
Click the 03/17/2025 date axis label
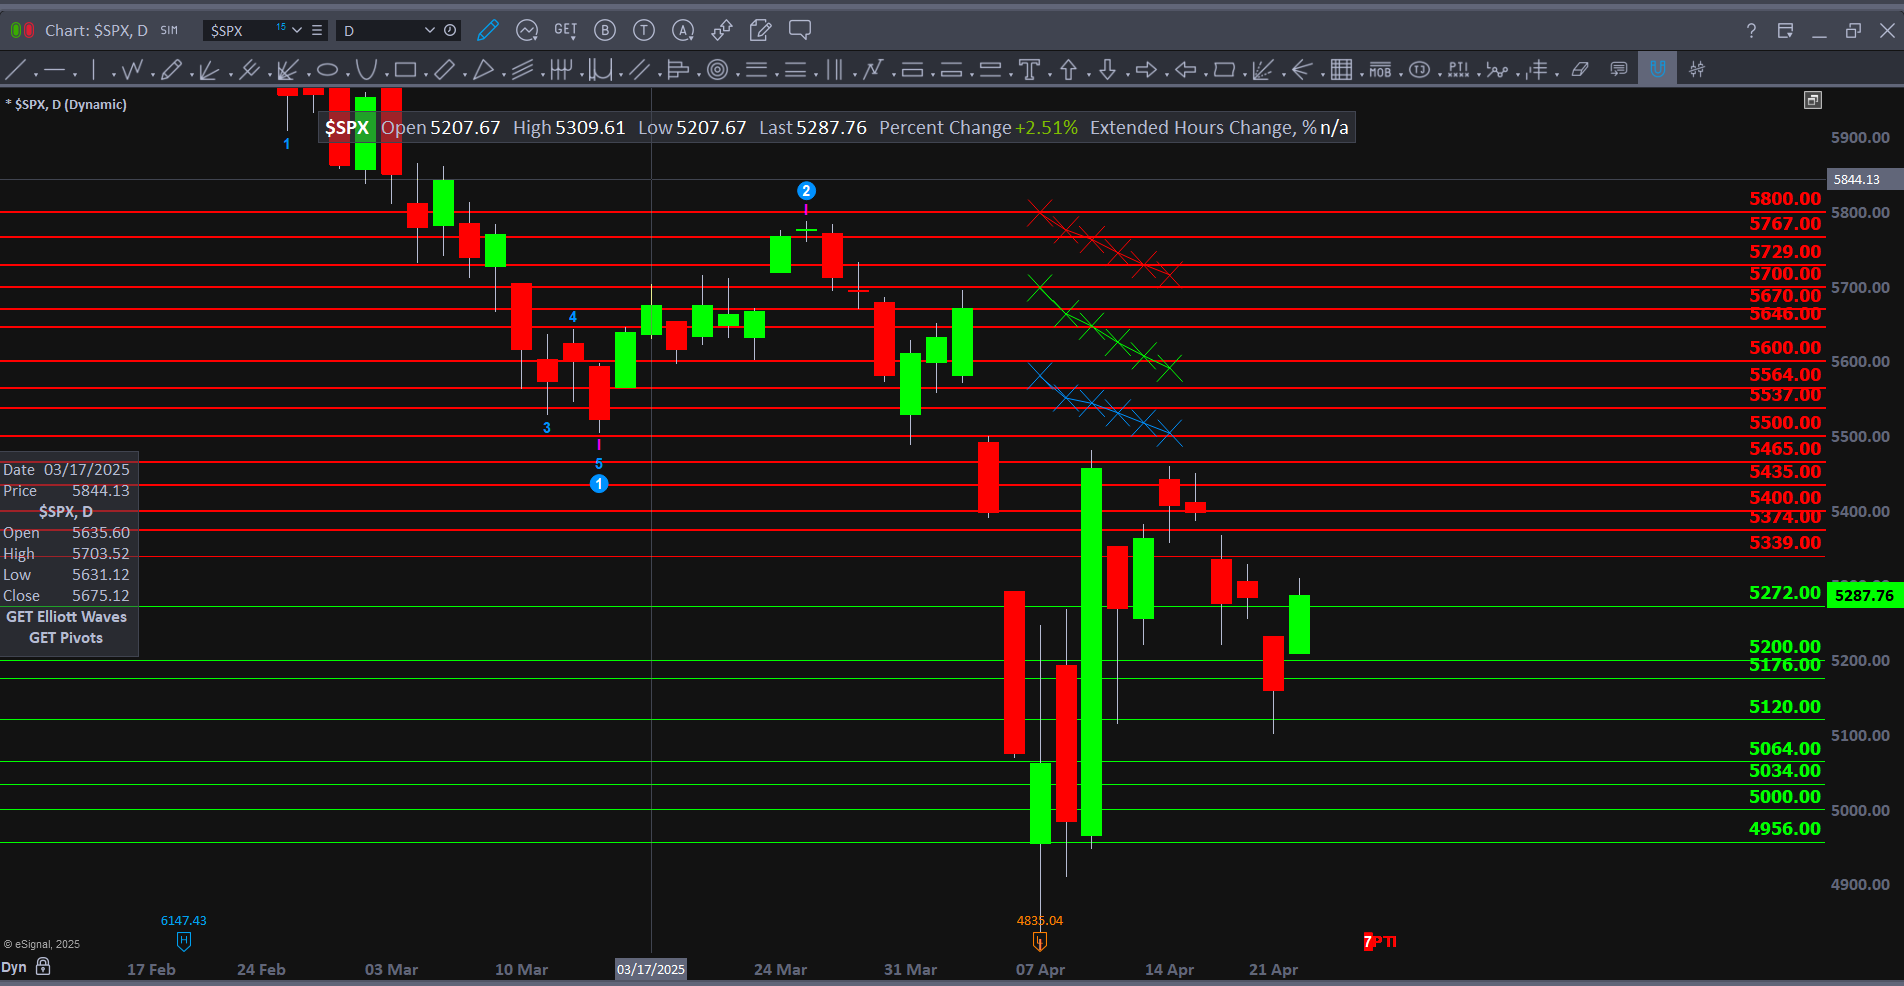[x=651, y=969]
